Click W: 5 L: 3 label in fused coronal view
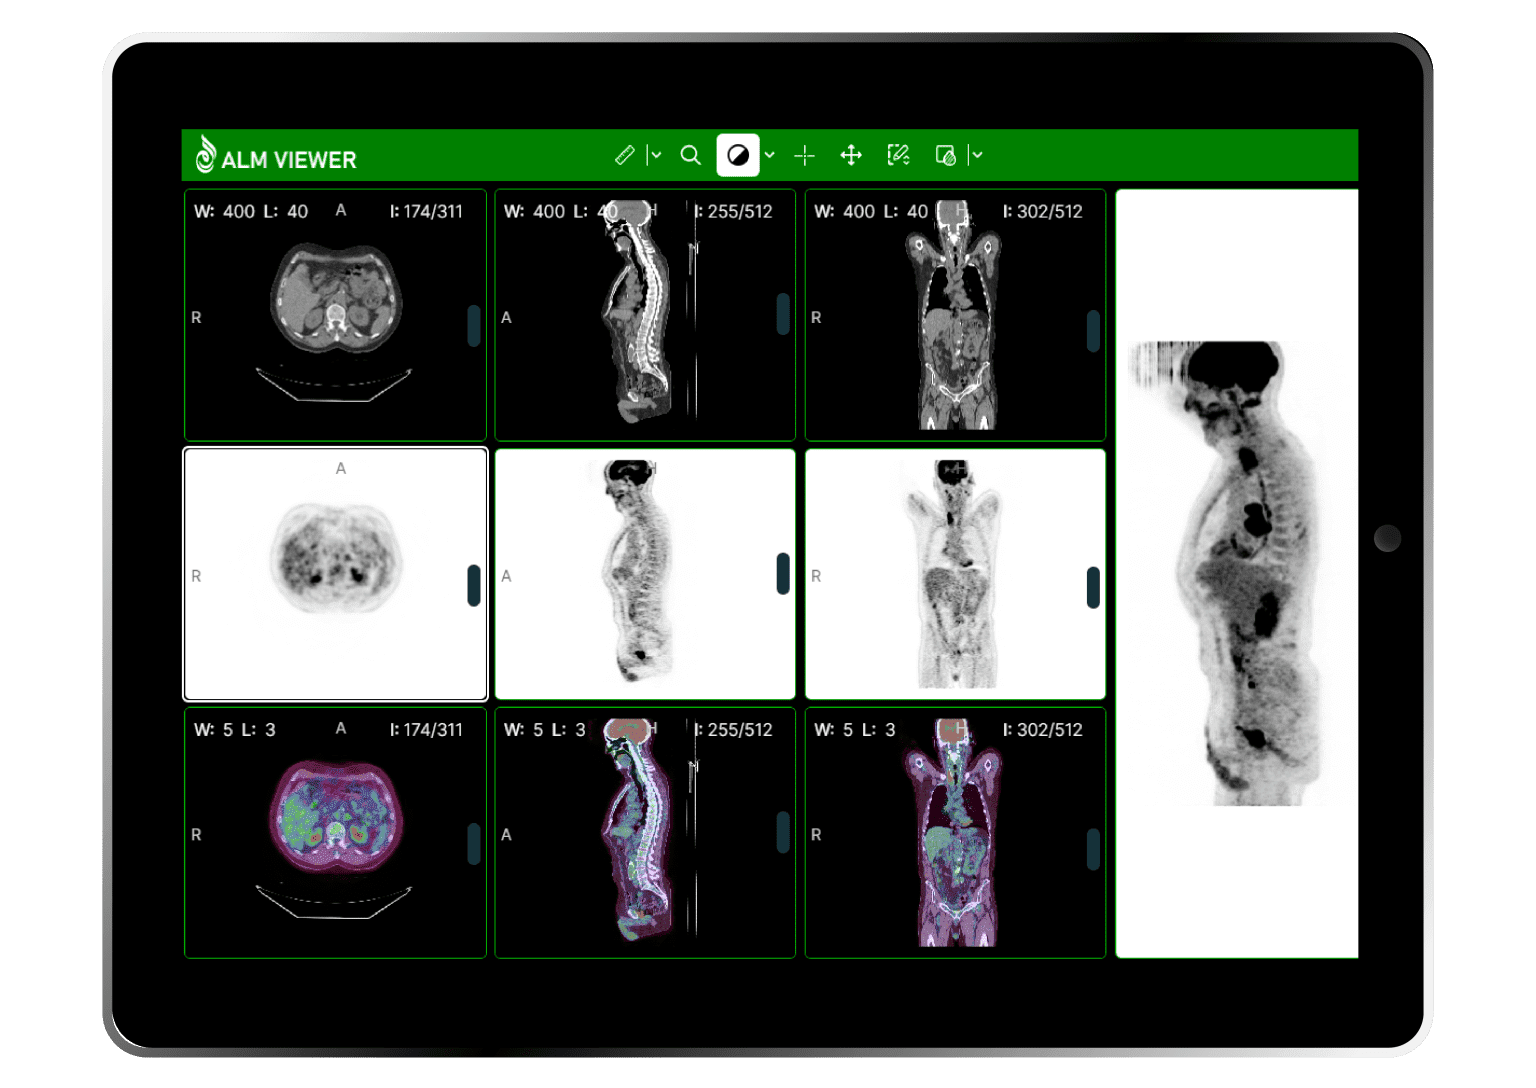Image resolution: width=1536 pixels, height=1088 pixels. point(855,730)
